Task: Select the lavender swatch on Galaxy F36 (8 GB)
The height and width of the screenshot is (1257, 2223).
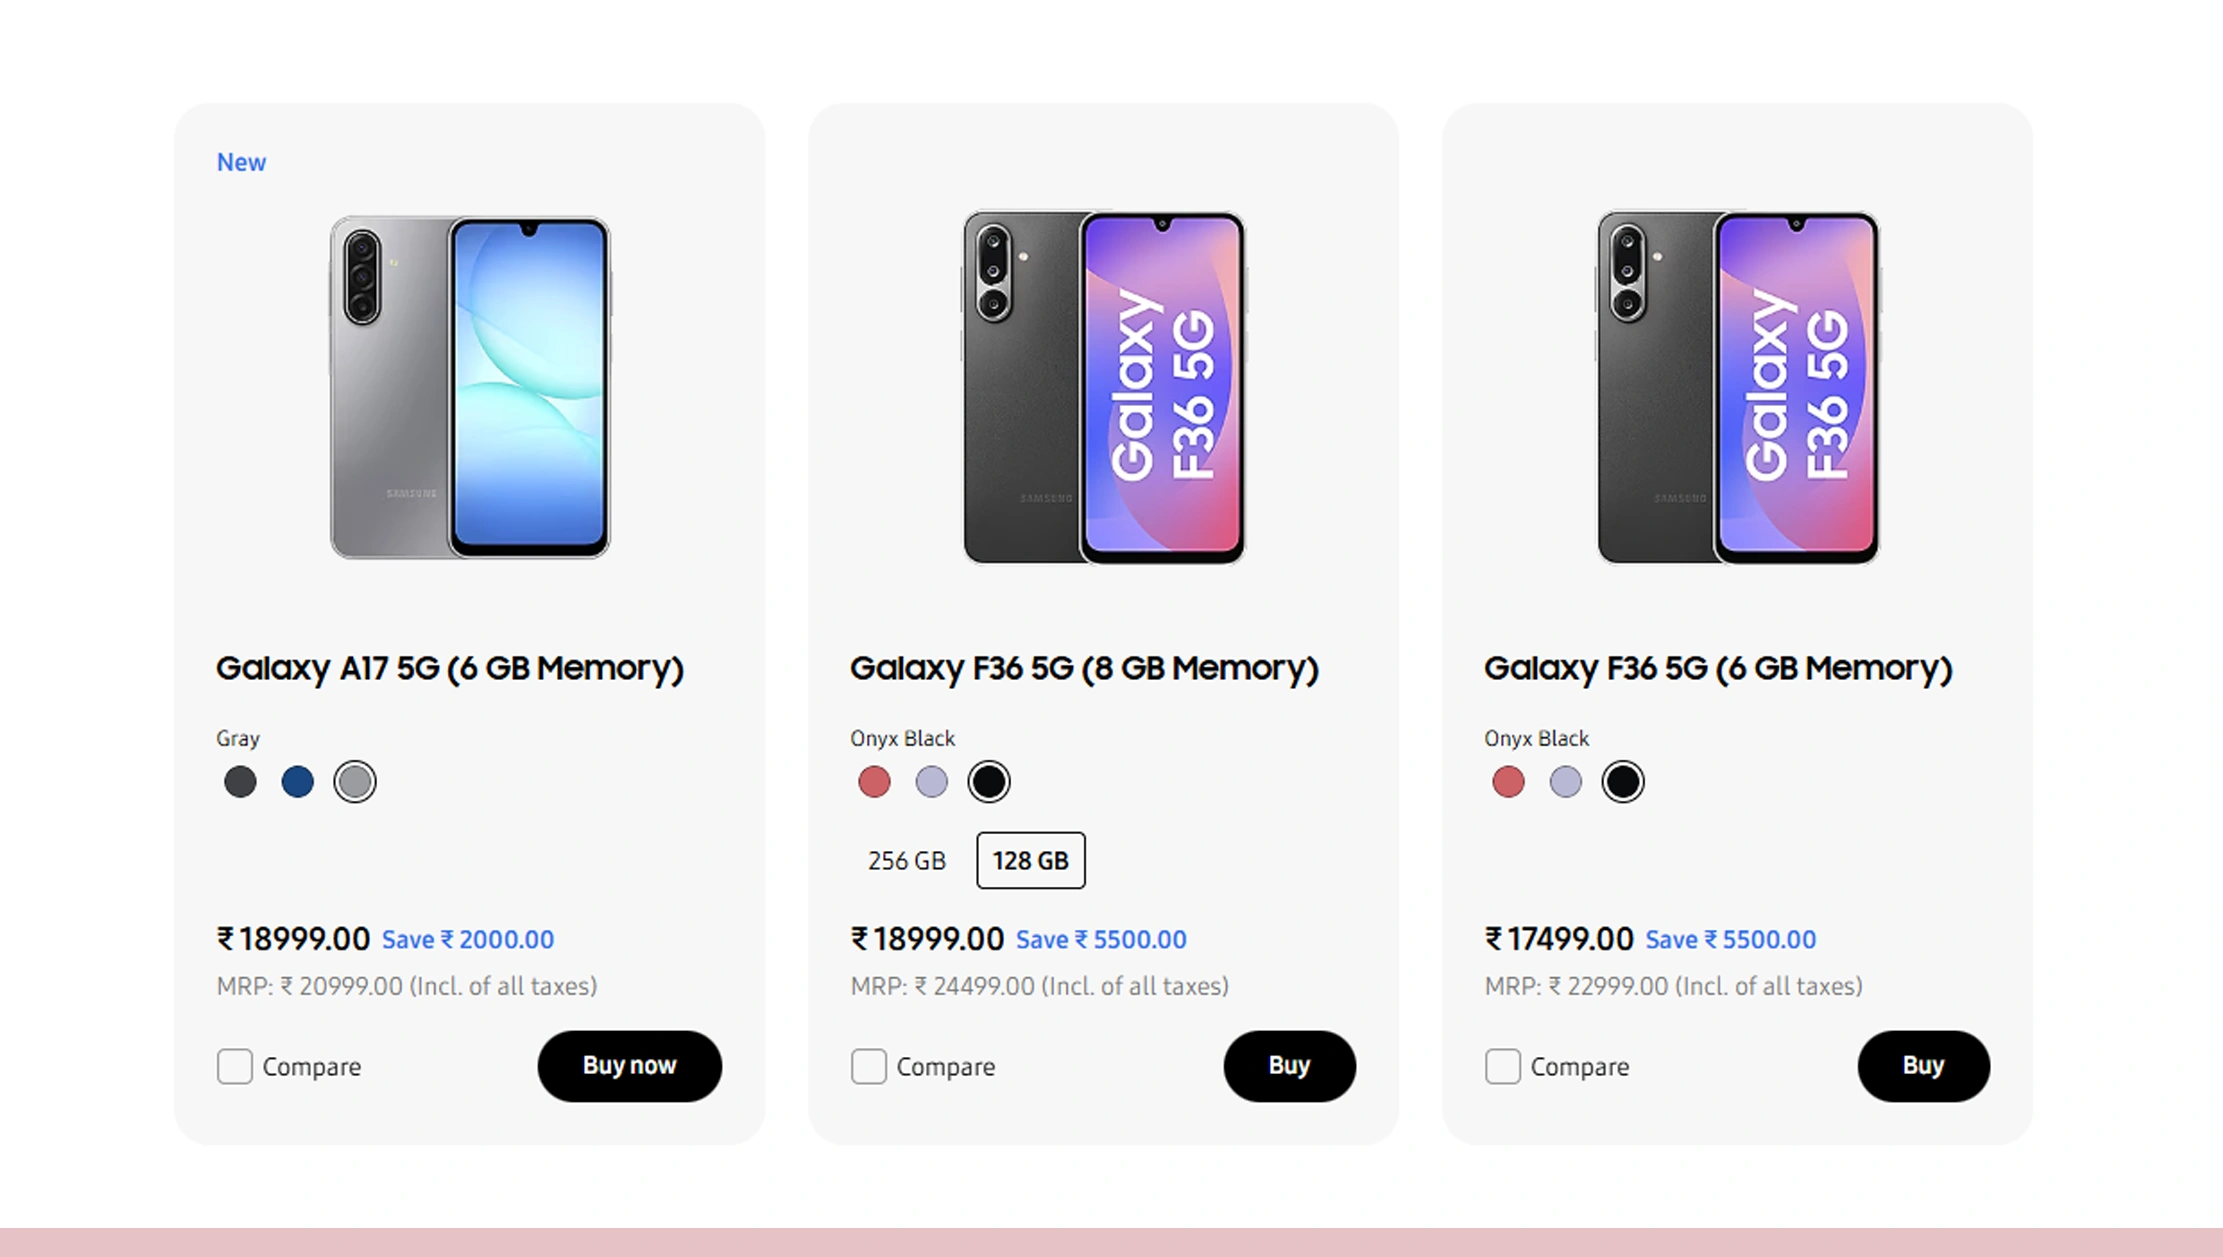Action: click(931, 781)
